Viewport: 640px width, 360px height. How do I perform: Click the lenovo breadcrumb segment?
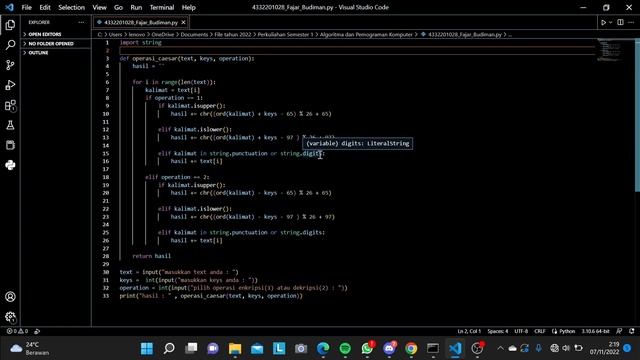(x=137, y=35)
